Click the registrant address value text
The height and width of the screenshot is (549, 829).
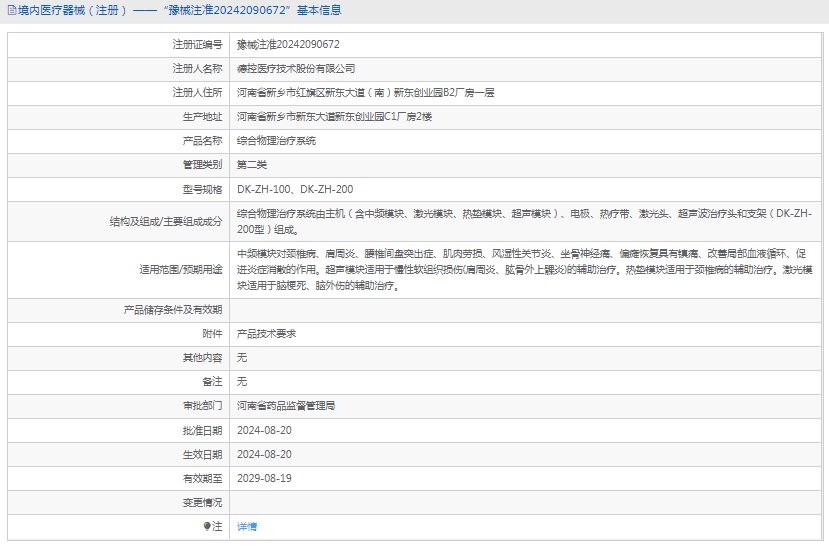click(365, 93)
